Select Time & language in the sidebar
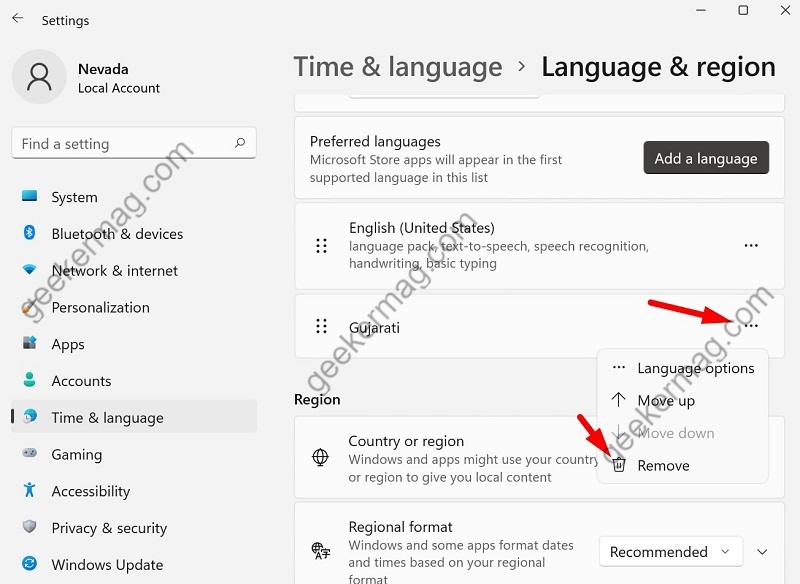 click(134, 417)
